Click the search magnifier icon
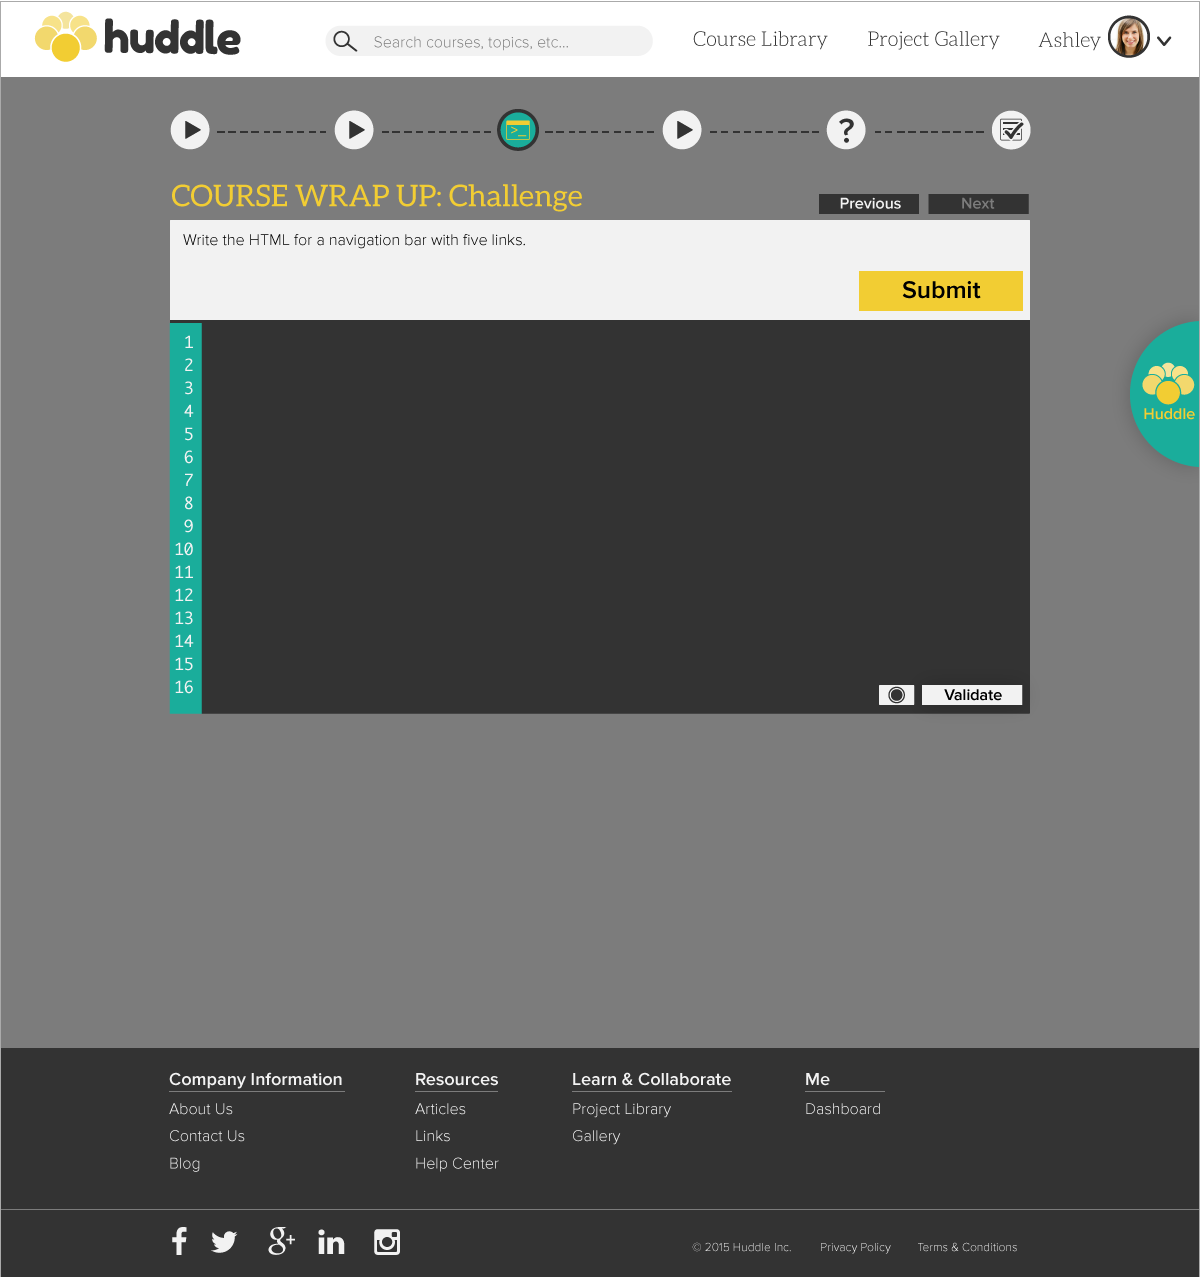 (345, 41)
